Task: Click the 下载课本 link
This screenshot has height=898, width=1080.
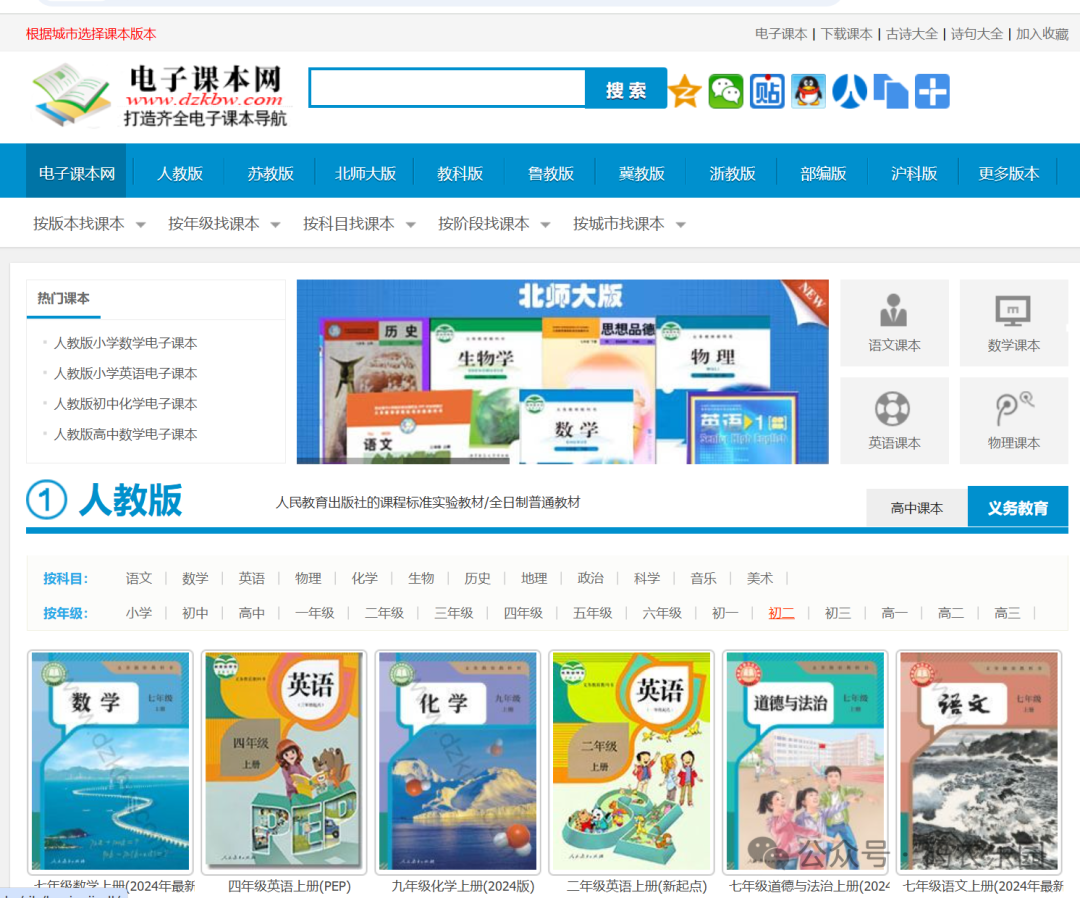Action: tap(847, 34)
